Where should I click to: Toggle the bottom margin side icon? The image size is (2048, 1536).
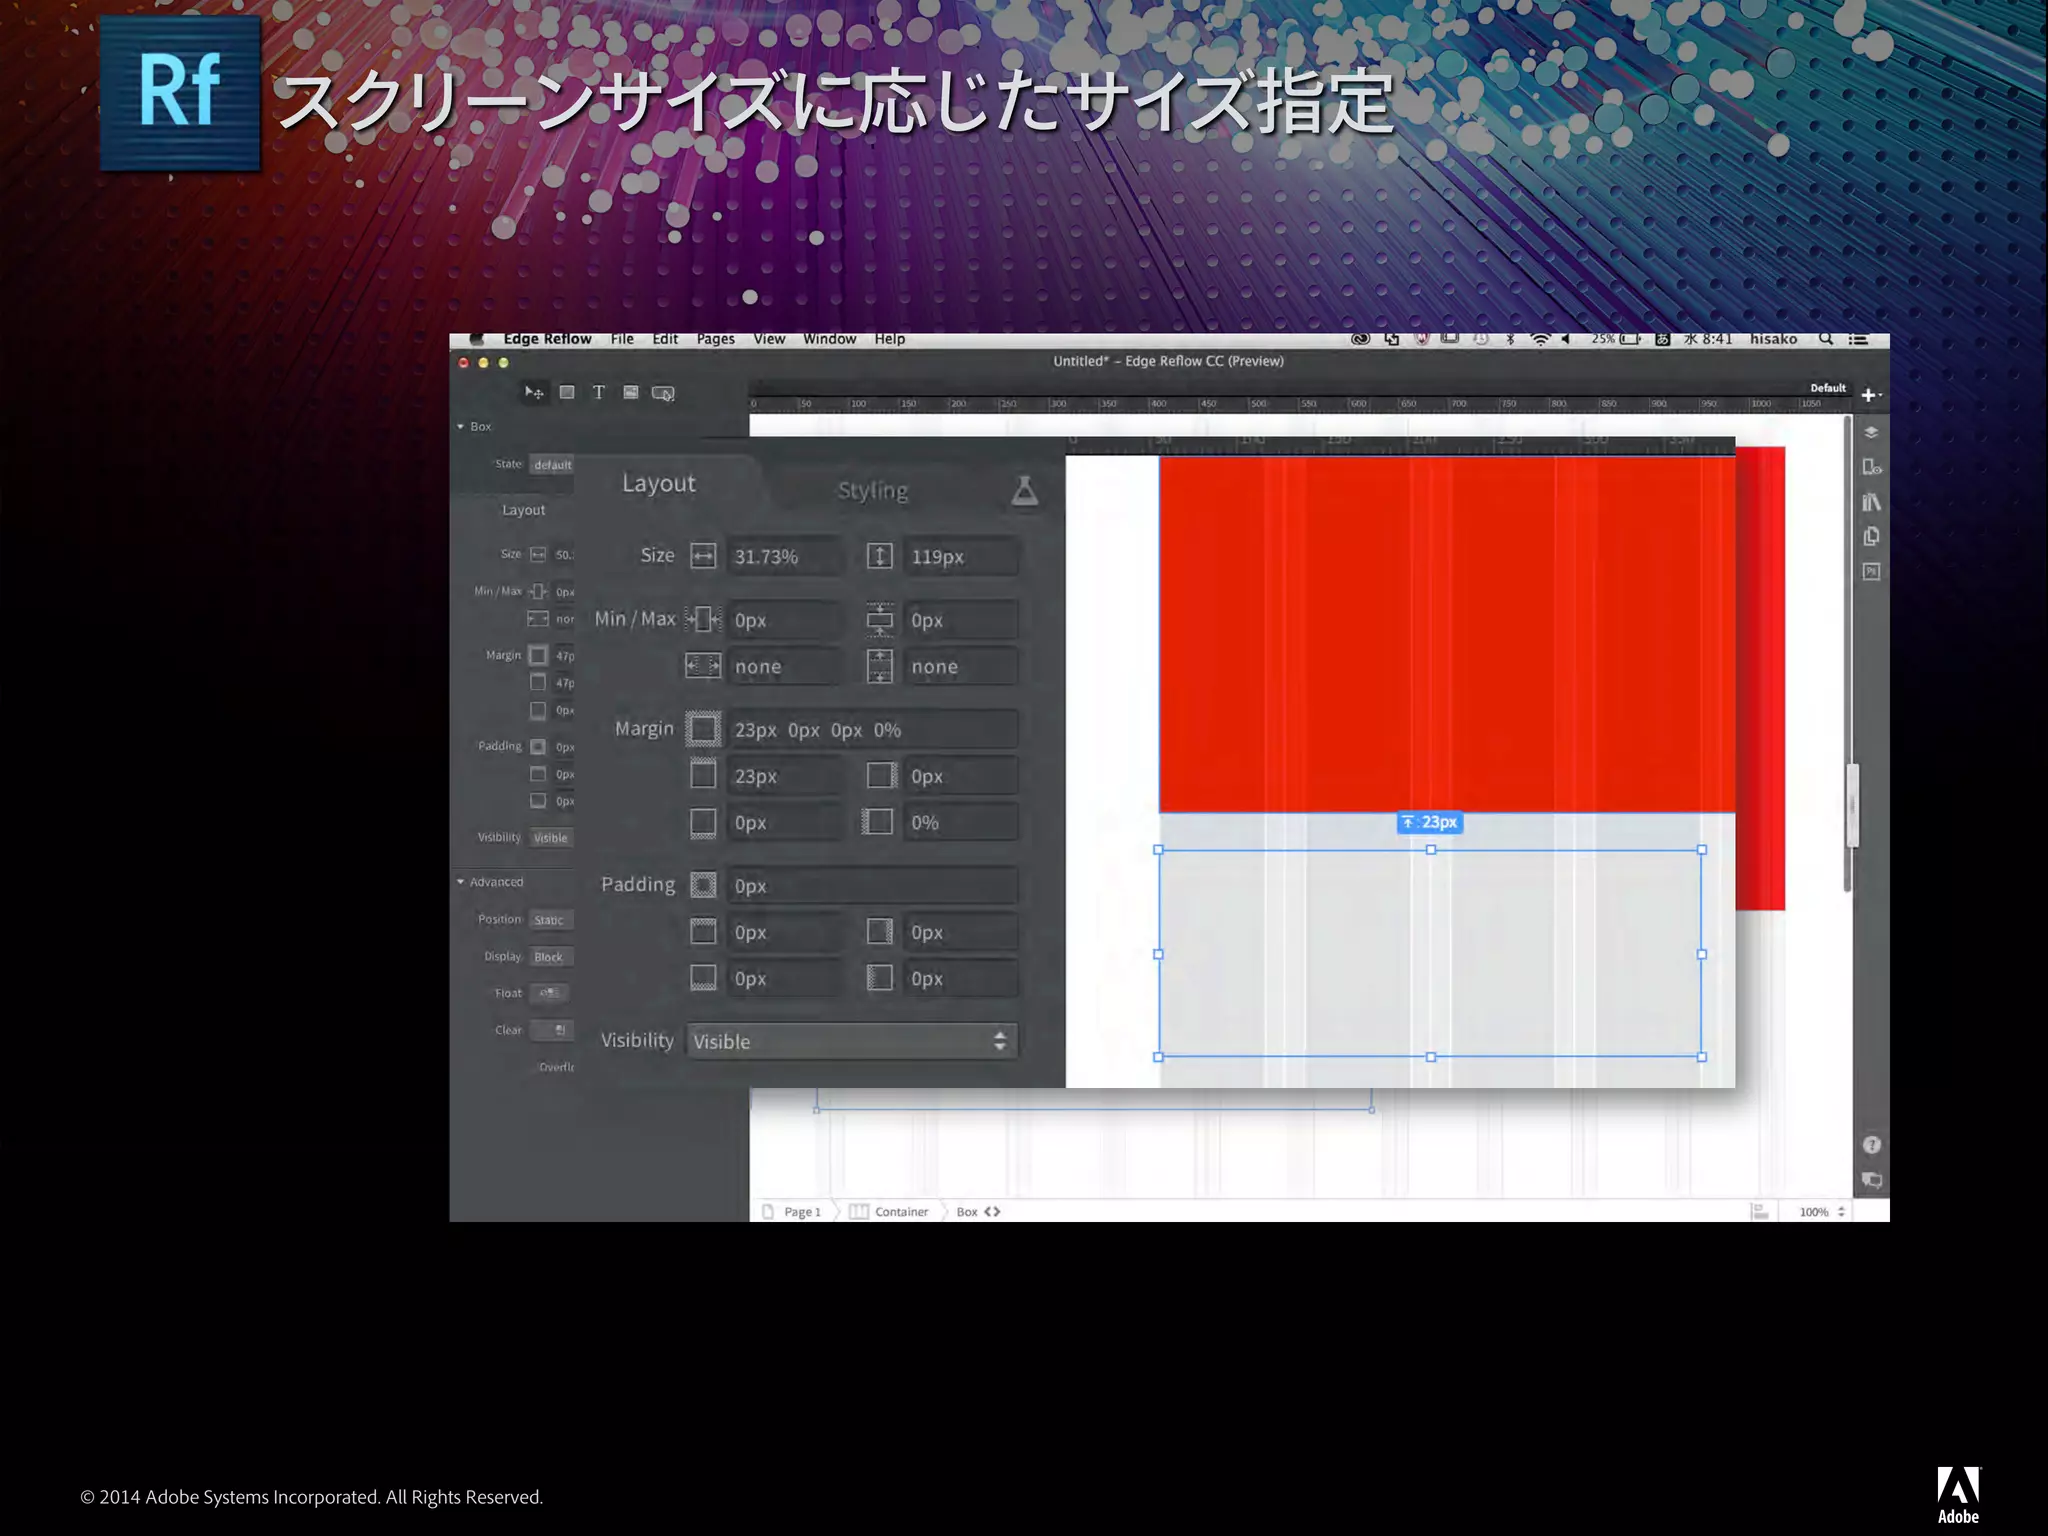pyautogui.click(x=703, y=822)
